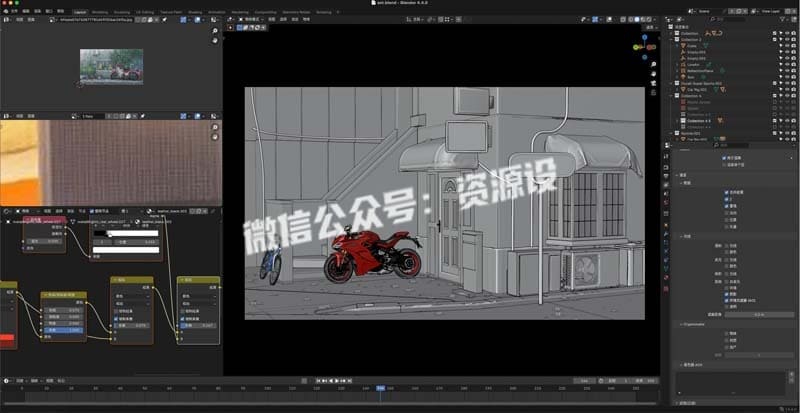Toggle the camera view icon in the viewport
This screenshot has height=413, width=800.
point(654,83)
